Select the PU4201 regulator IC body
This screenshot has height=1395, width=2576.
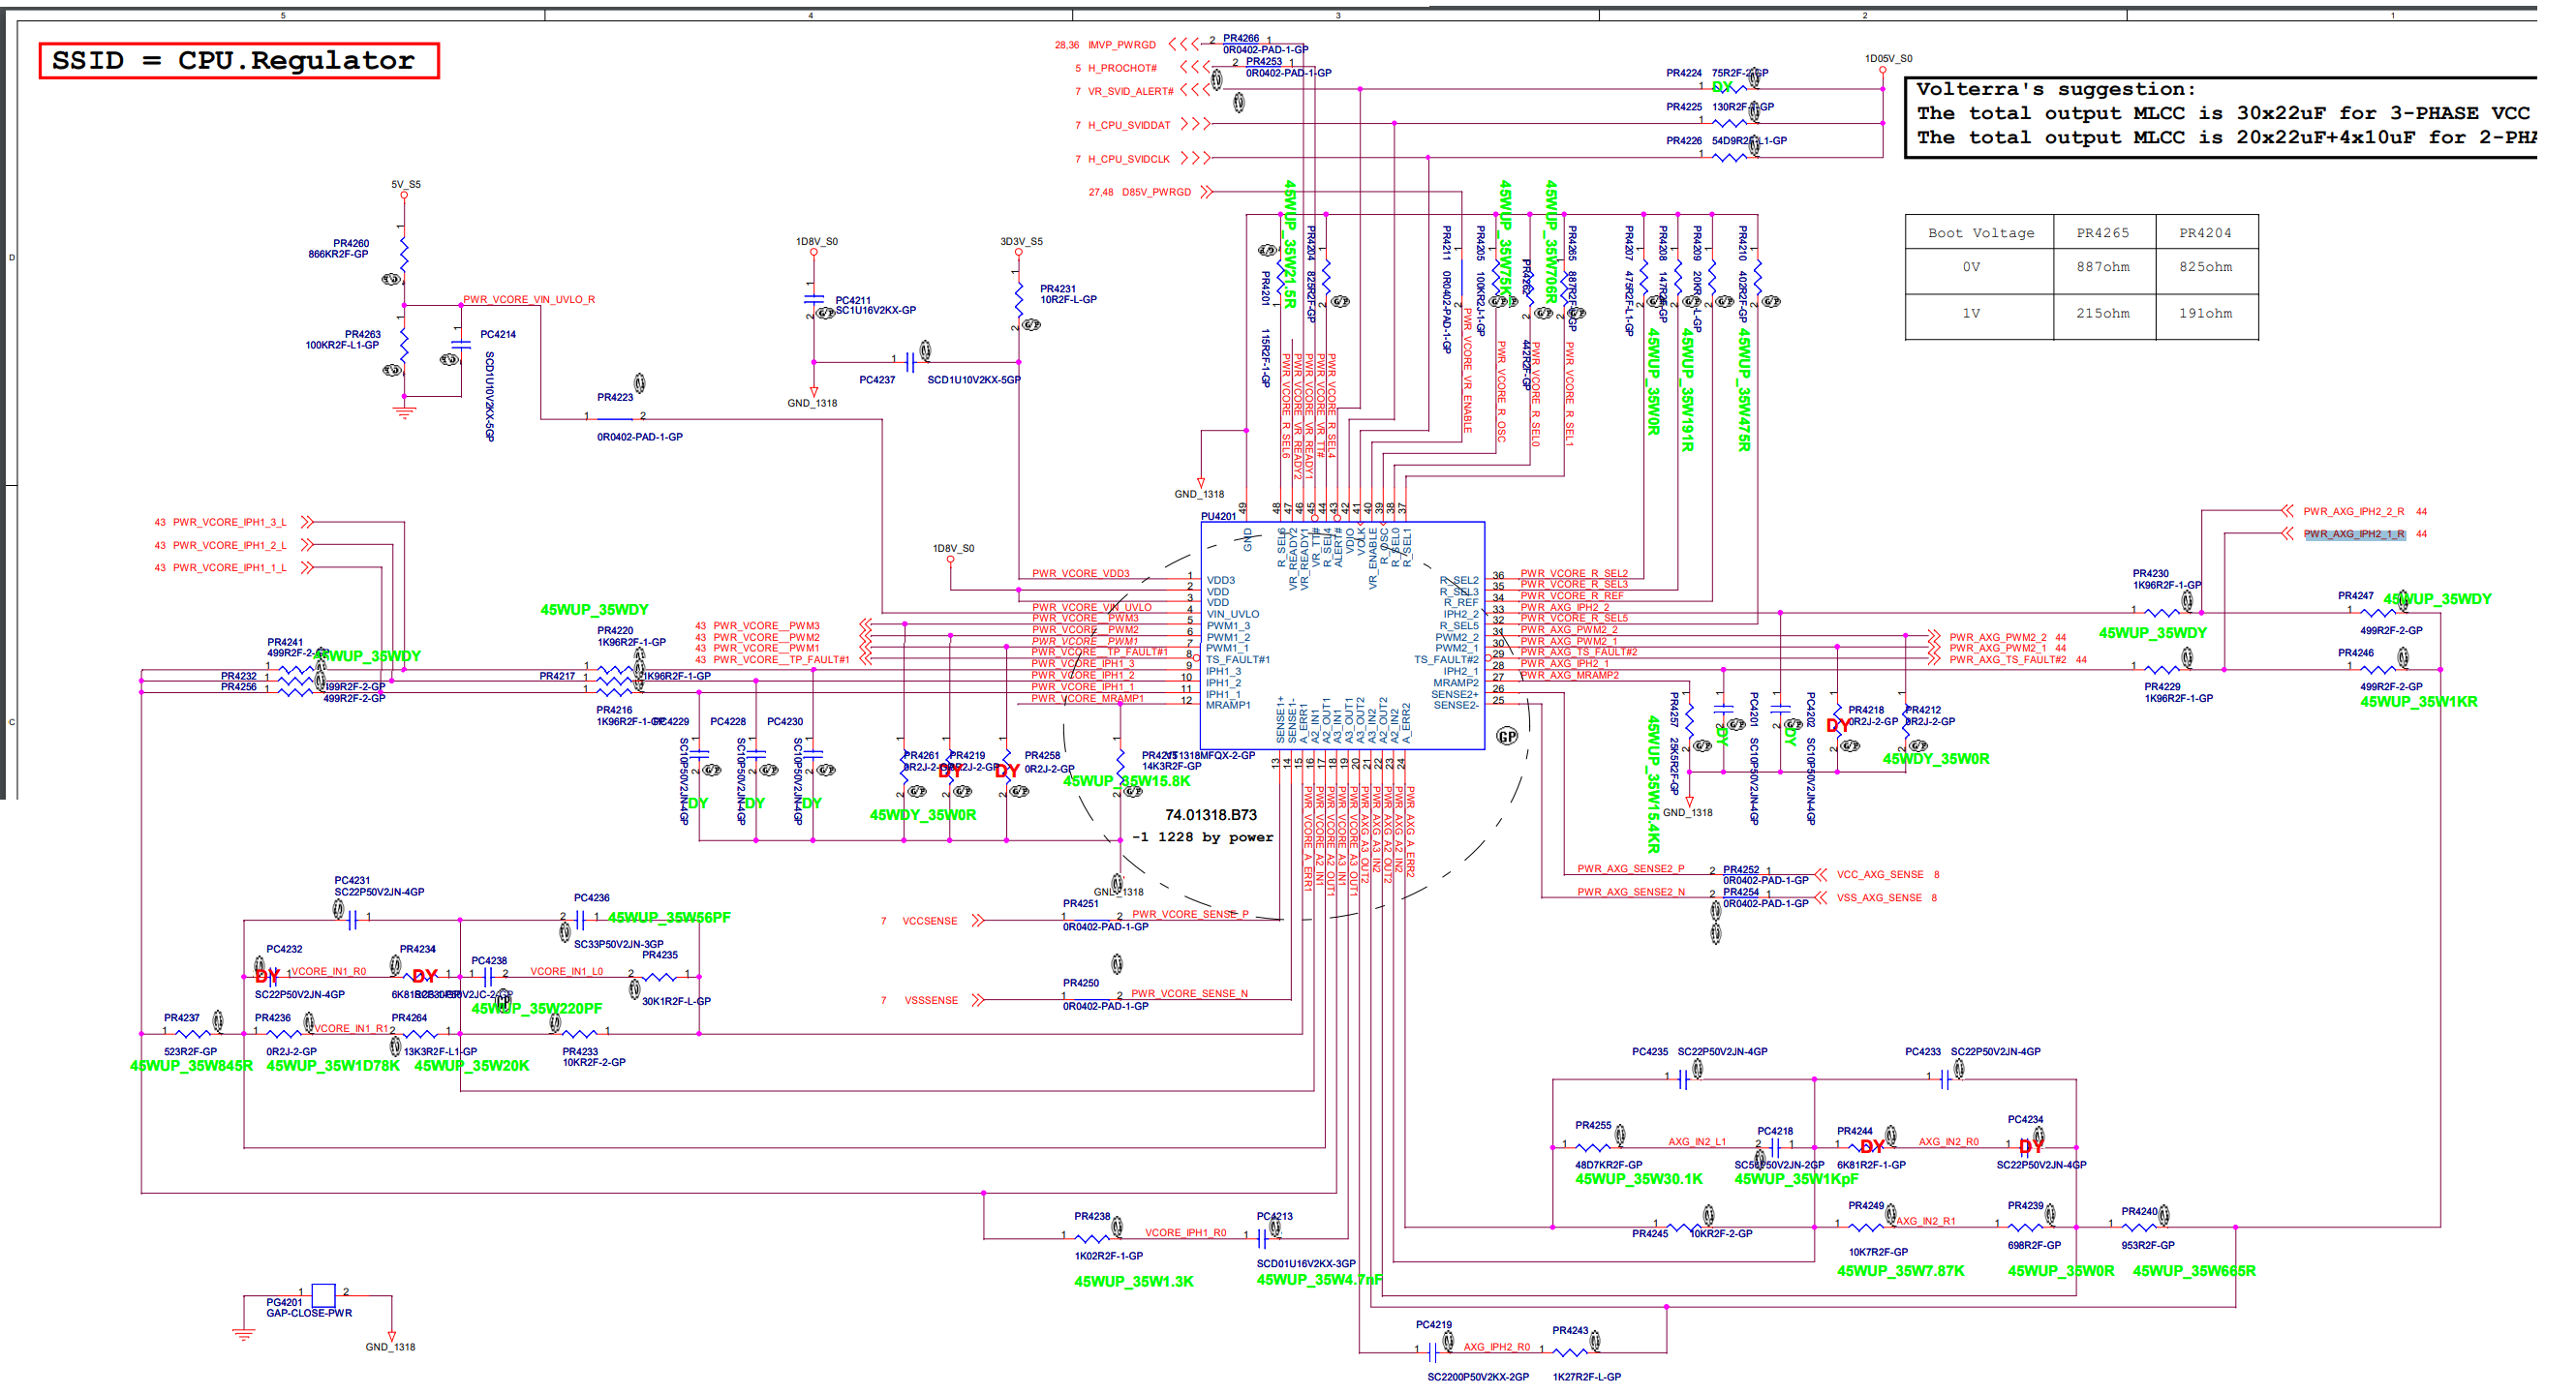click(1342, 635)
